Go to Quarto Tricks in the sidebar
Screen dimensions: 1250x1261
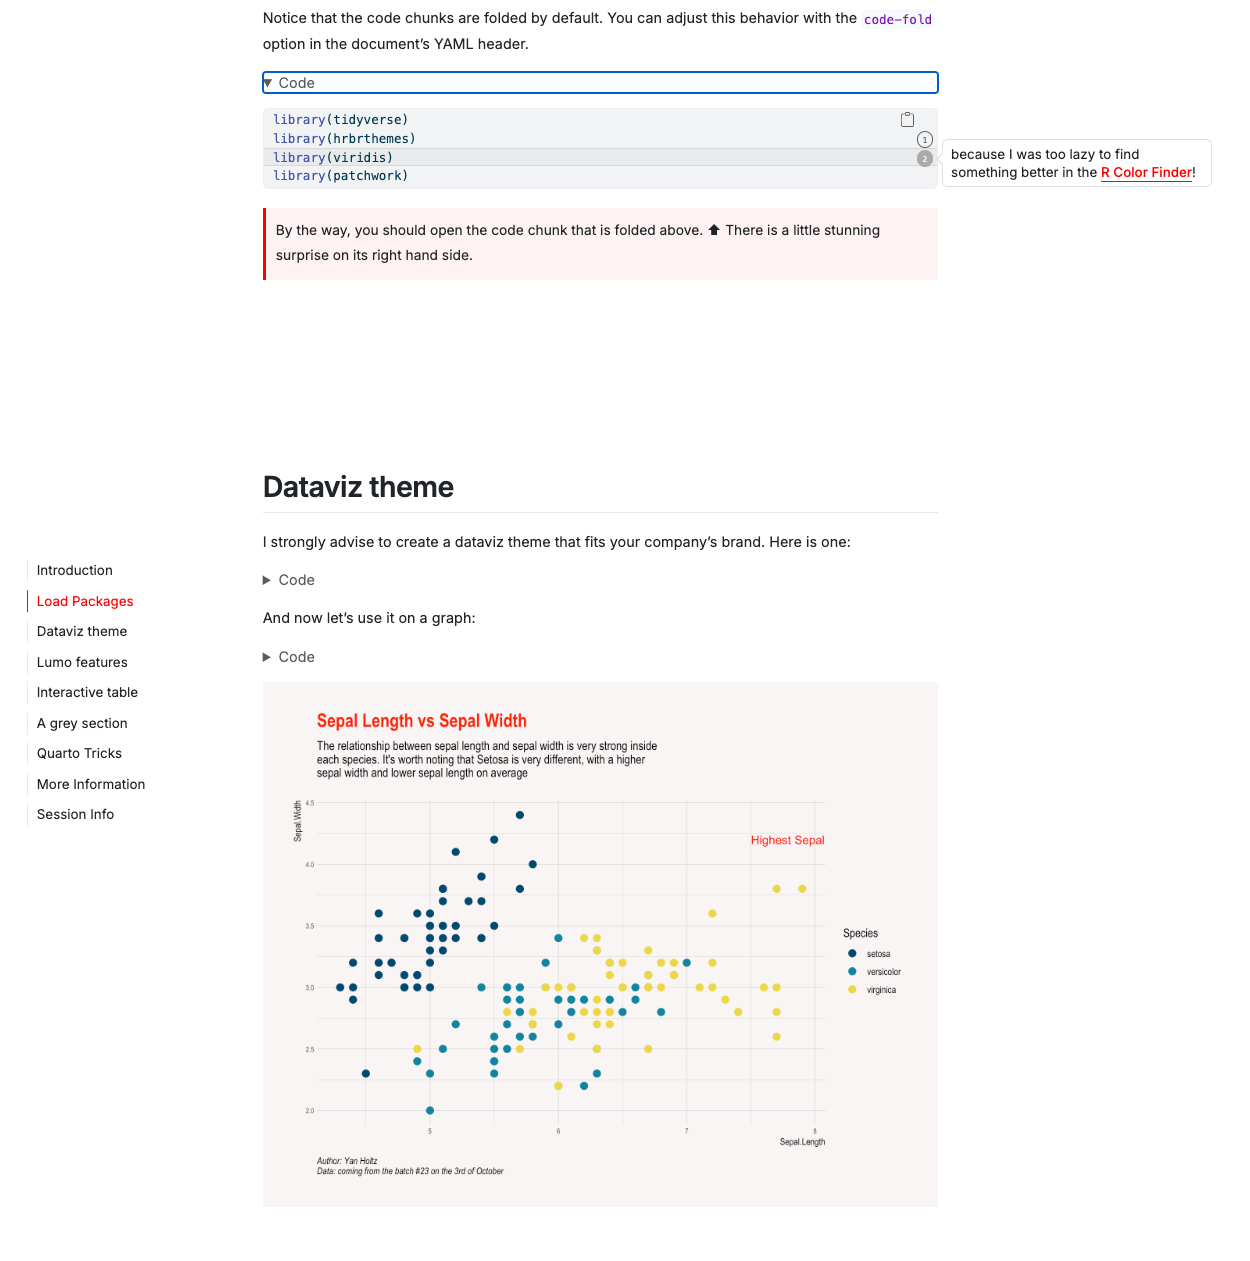point(79,754)
